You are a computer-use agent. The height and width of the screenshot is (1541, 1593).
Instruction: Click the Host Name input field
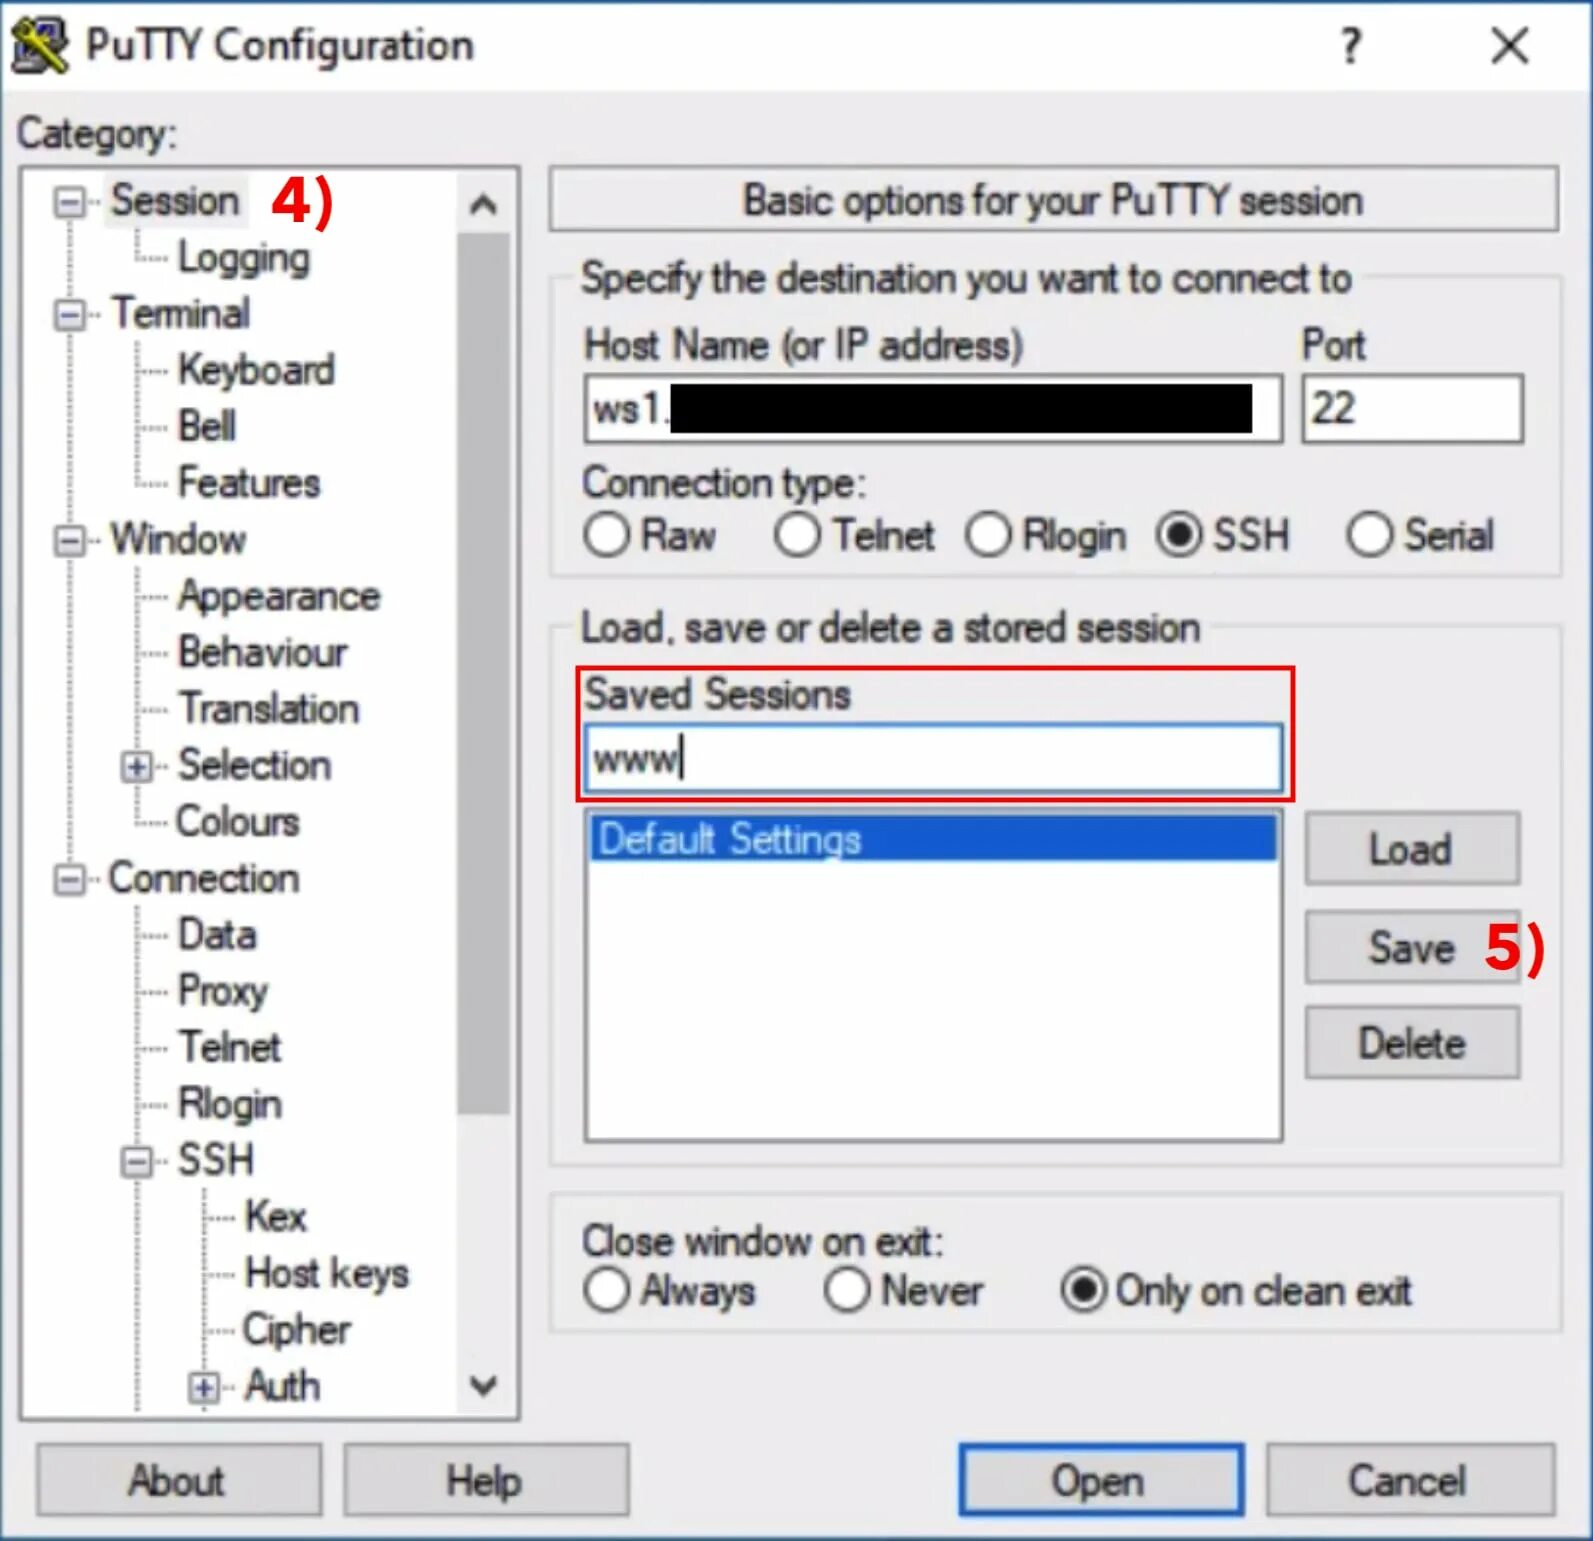pos(932,409)
